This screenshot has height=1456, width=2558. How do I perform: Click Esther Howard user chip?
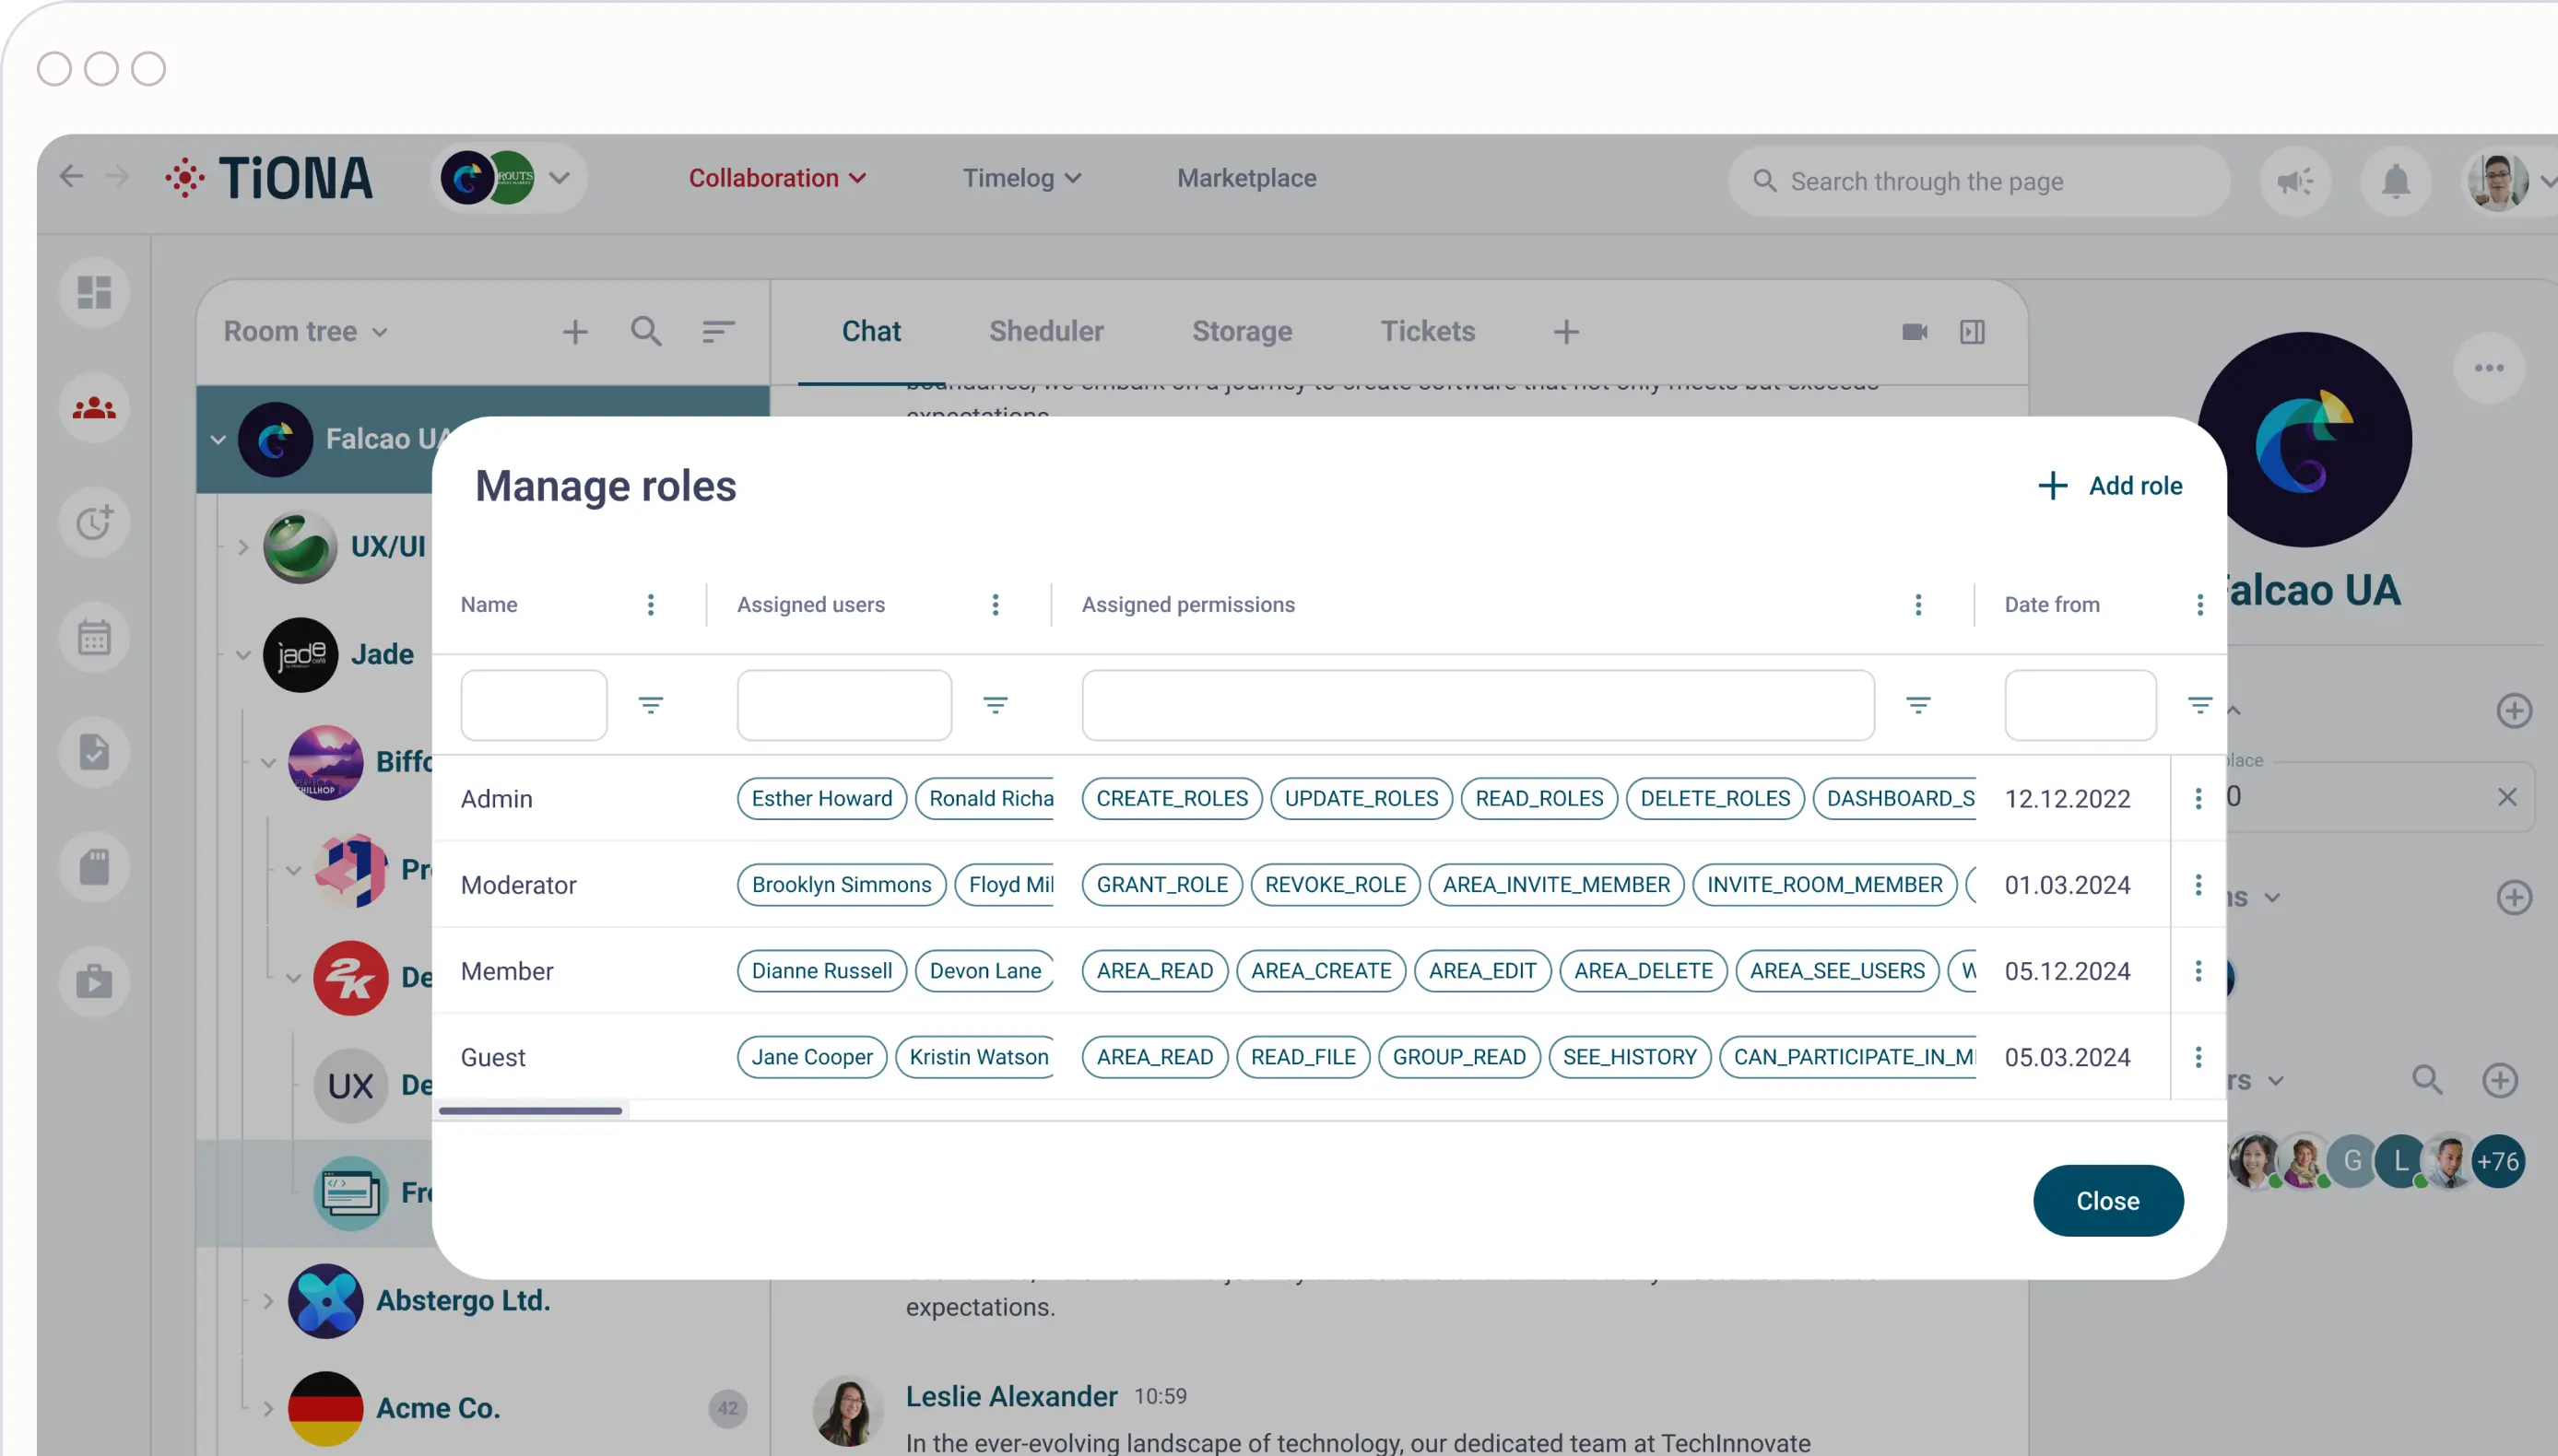click(x=821, y=798)
